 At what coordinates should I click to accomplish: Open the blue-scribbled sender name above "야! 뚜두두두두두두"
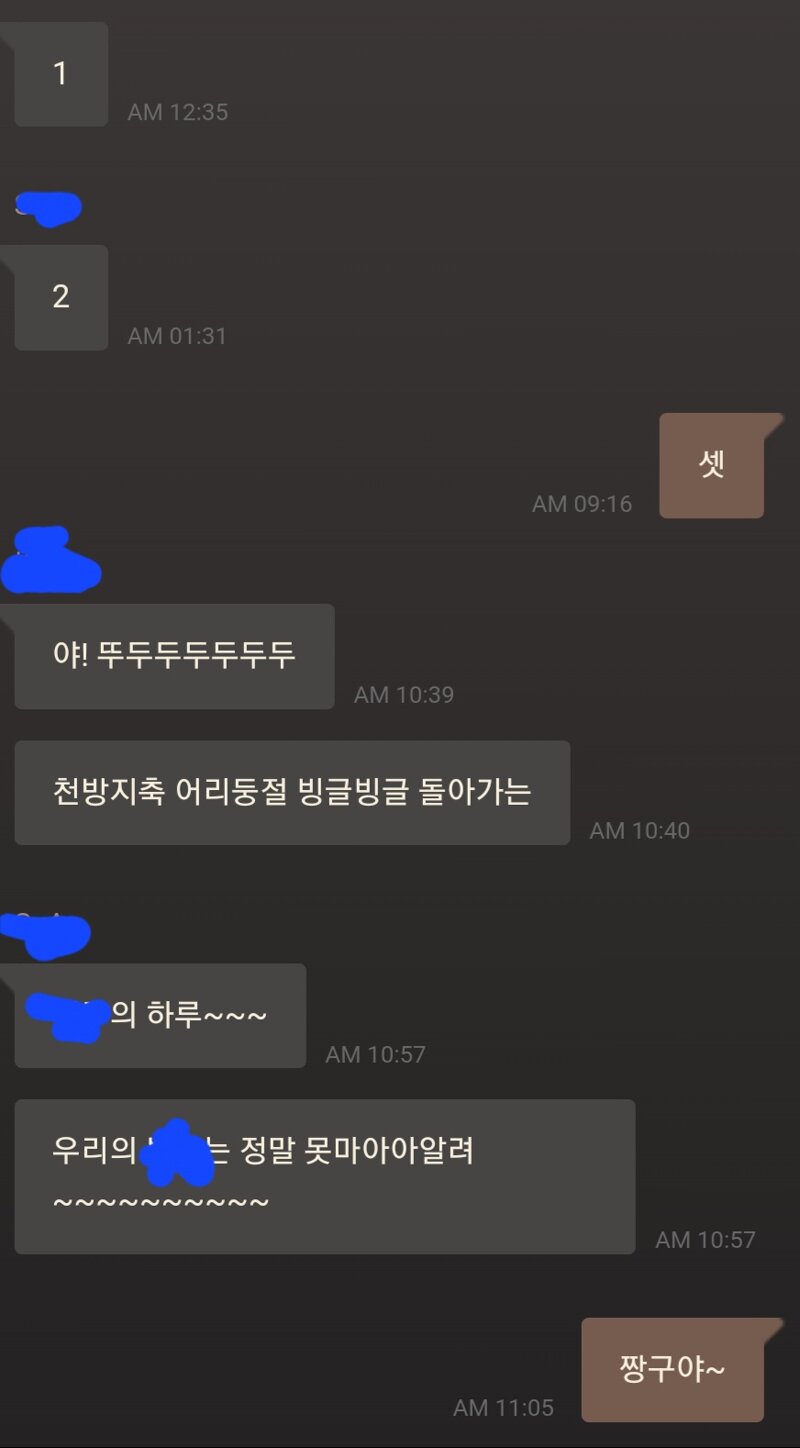pos(52,561)
